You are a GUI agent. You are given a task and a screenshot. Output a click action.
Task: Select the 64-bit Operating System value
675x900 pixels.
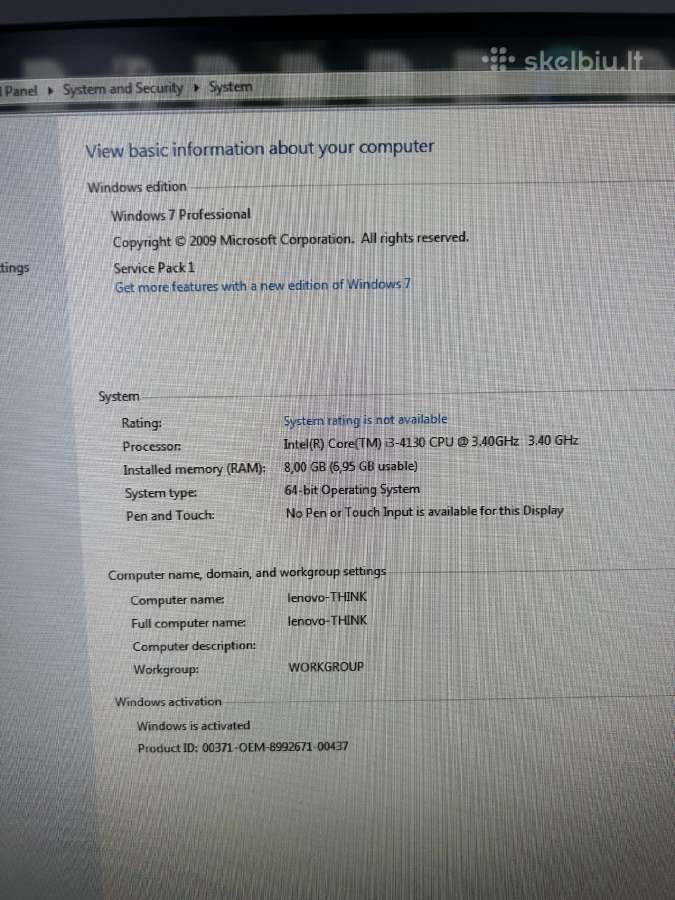352,490
